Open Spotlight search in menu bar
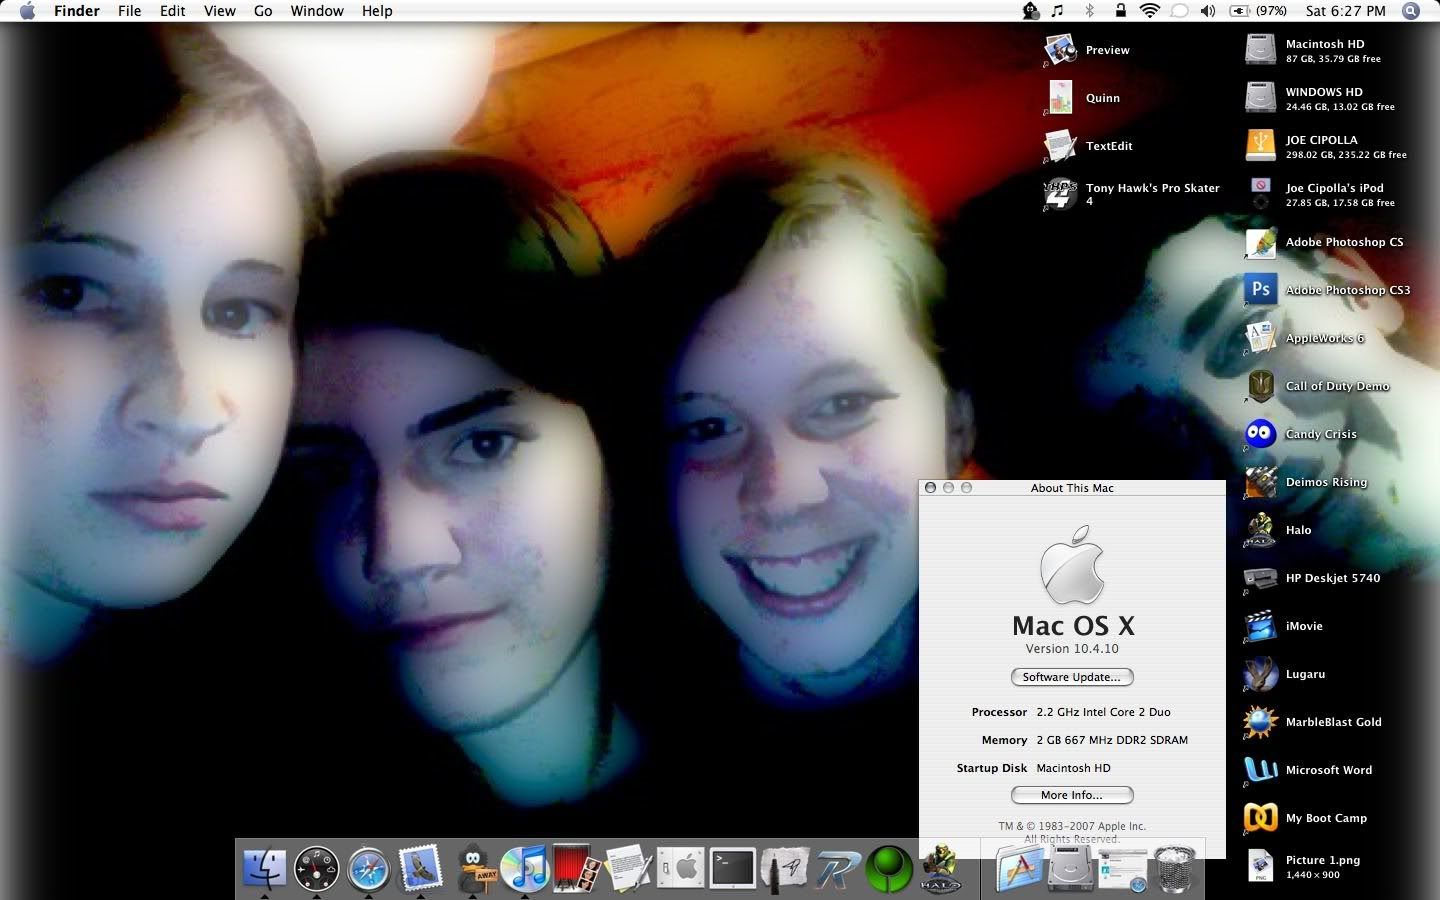The image size is (1440, 900). tap(1411, 11)
